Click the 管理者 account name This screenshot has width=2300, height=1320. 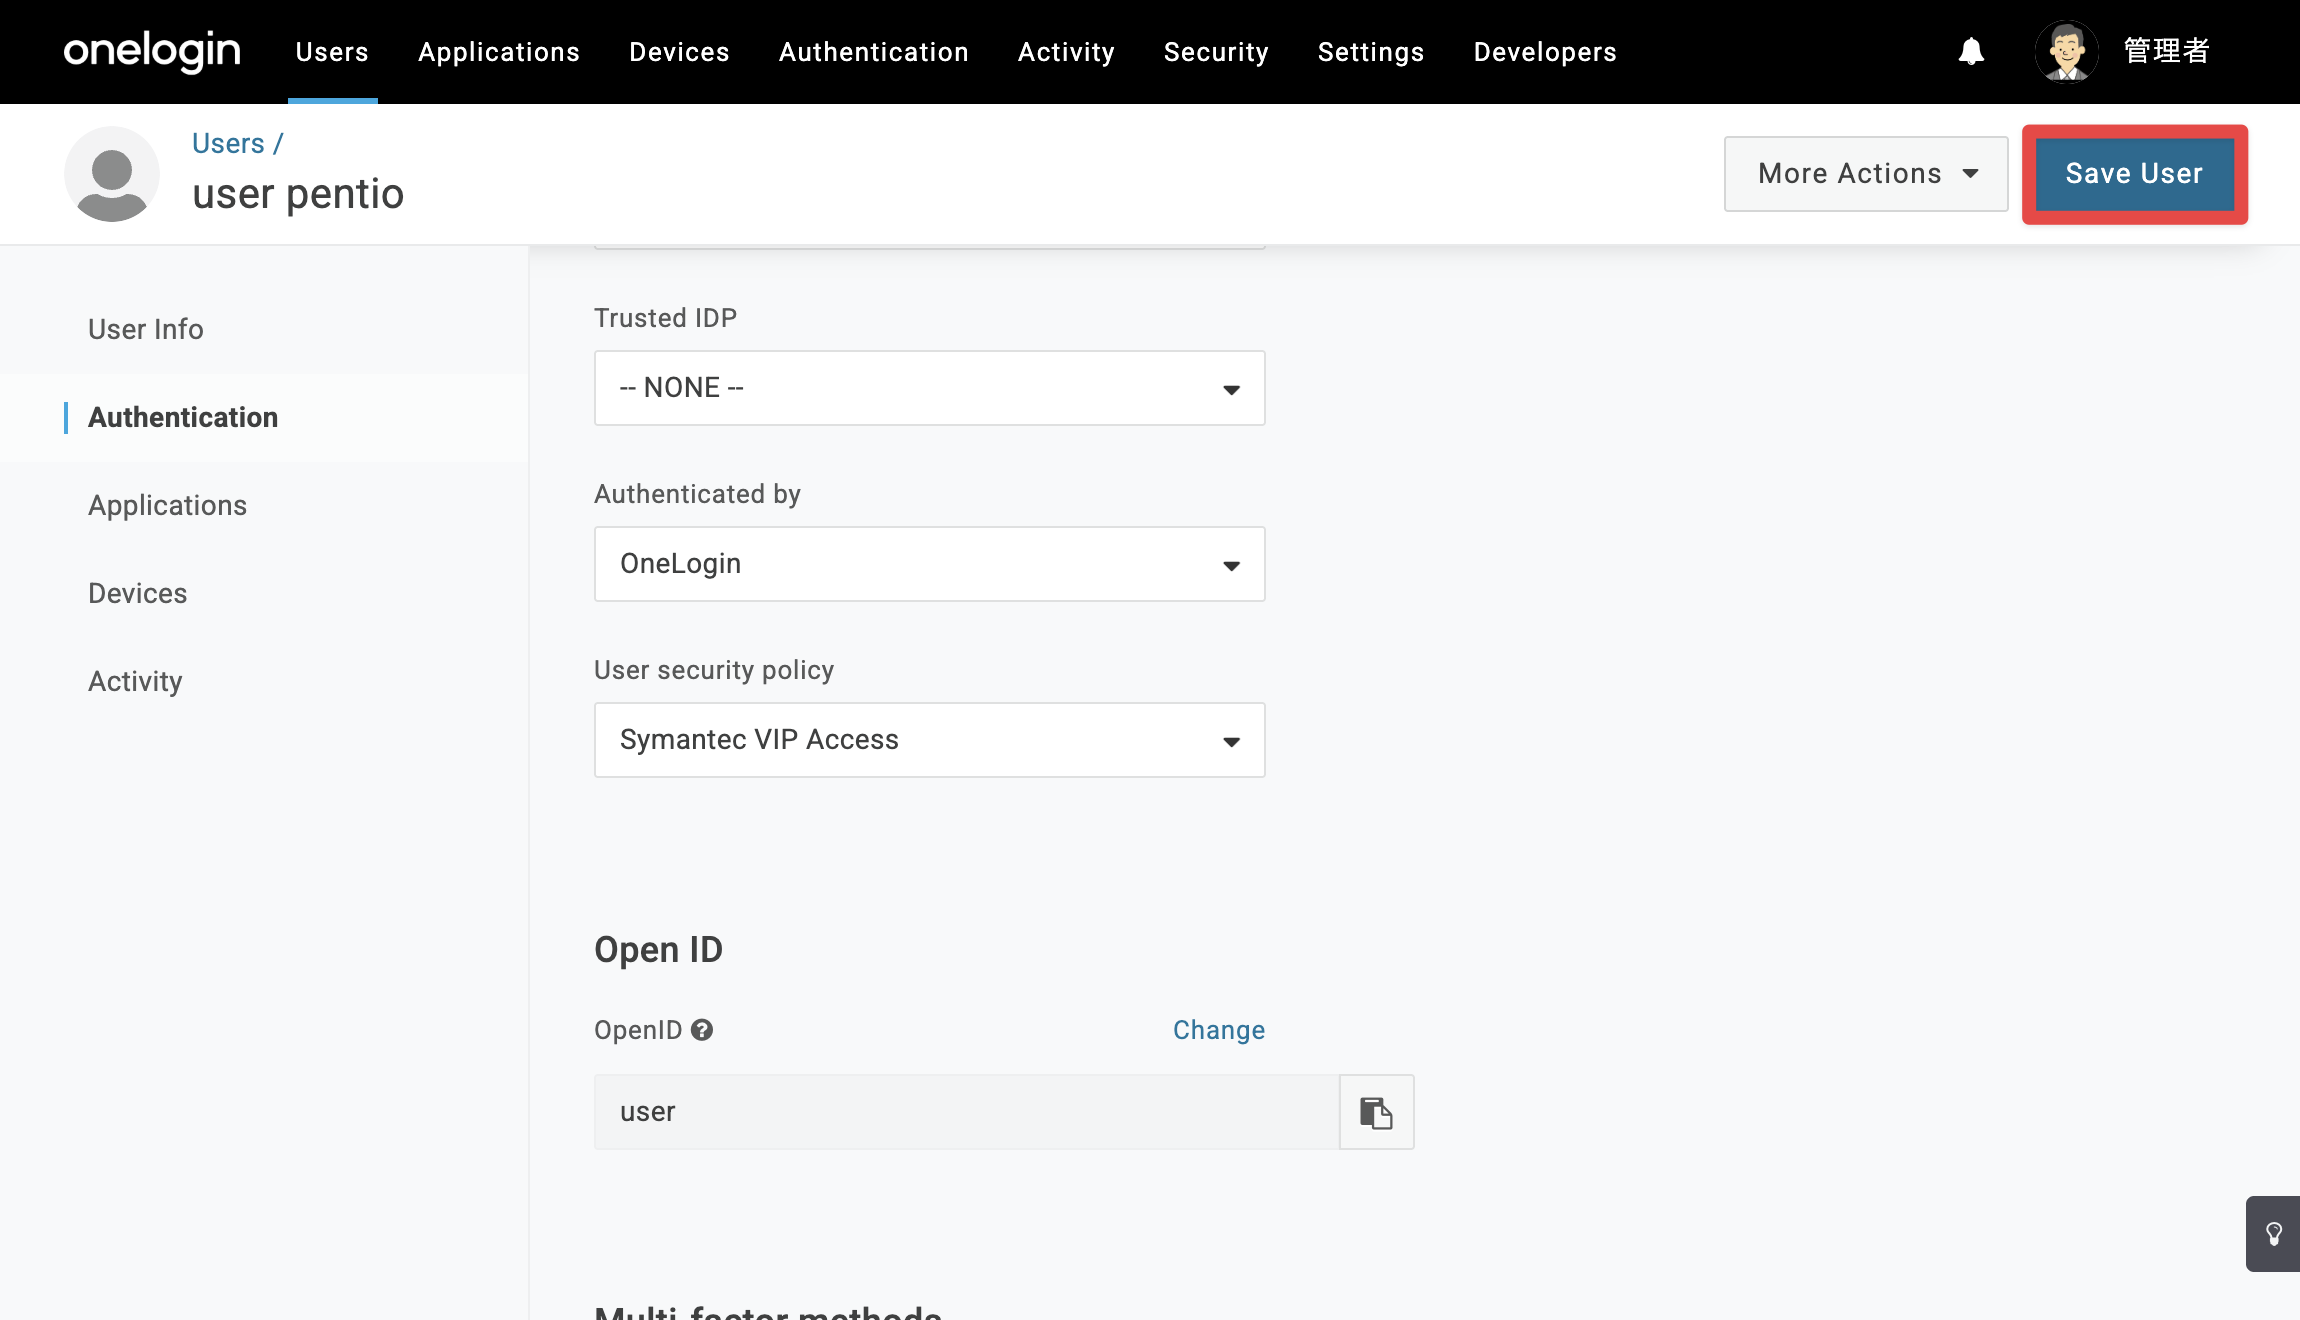click(2166, 51)
